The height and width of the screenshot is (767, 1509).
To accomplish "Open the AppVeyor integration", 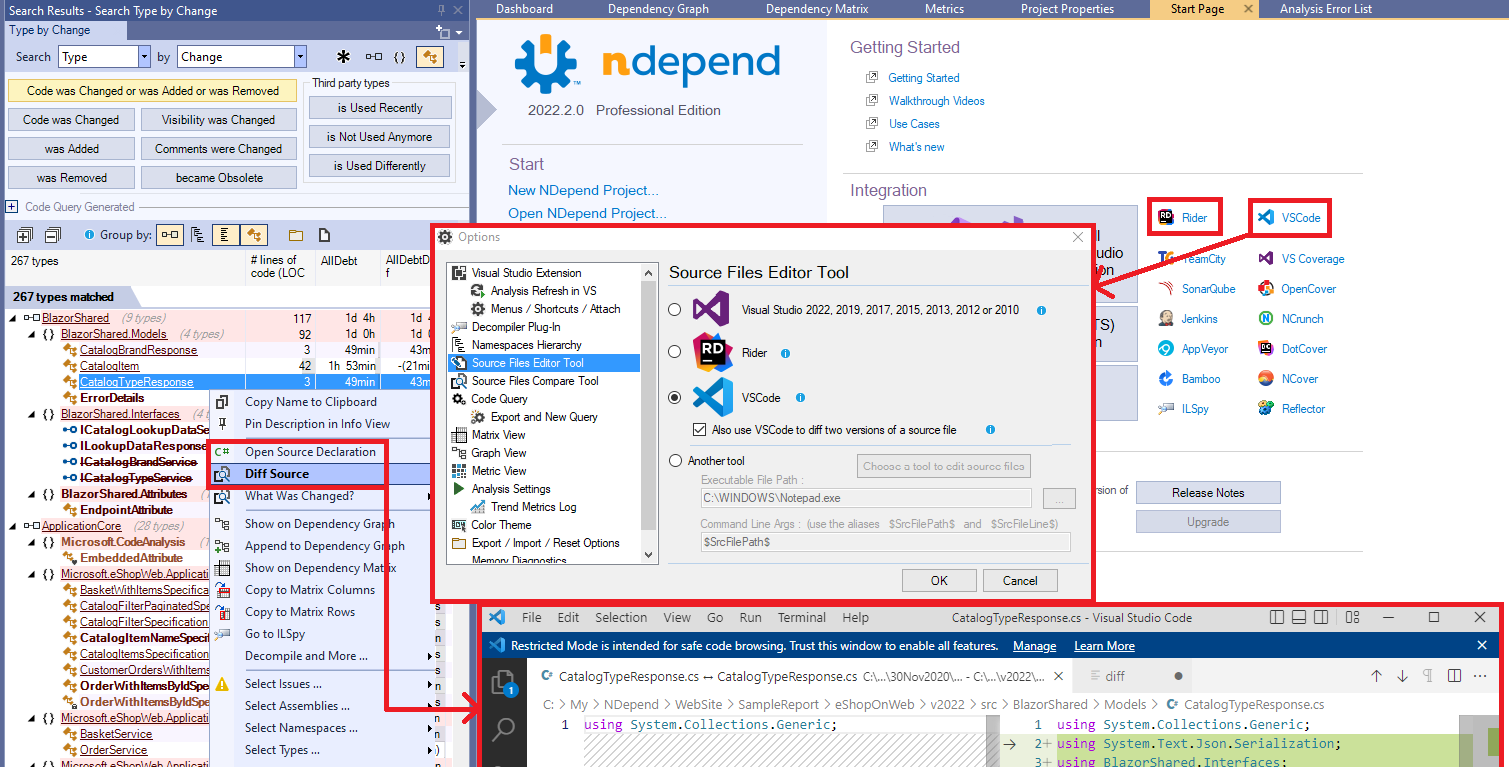I will click(x=1194, y=349).
